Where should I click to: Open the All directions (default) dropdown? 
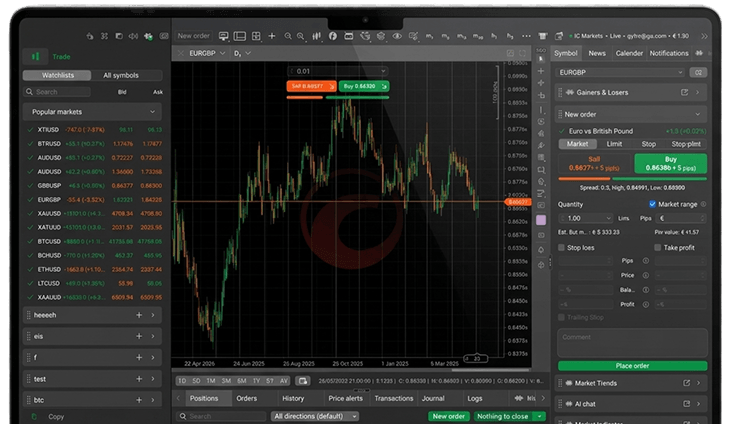click(x=315, y=416)
